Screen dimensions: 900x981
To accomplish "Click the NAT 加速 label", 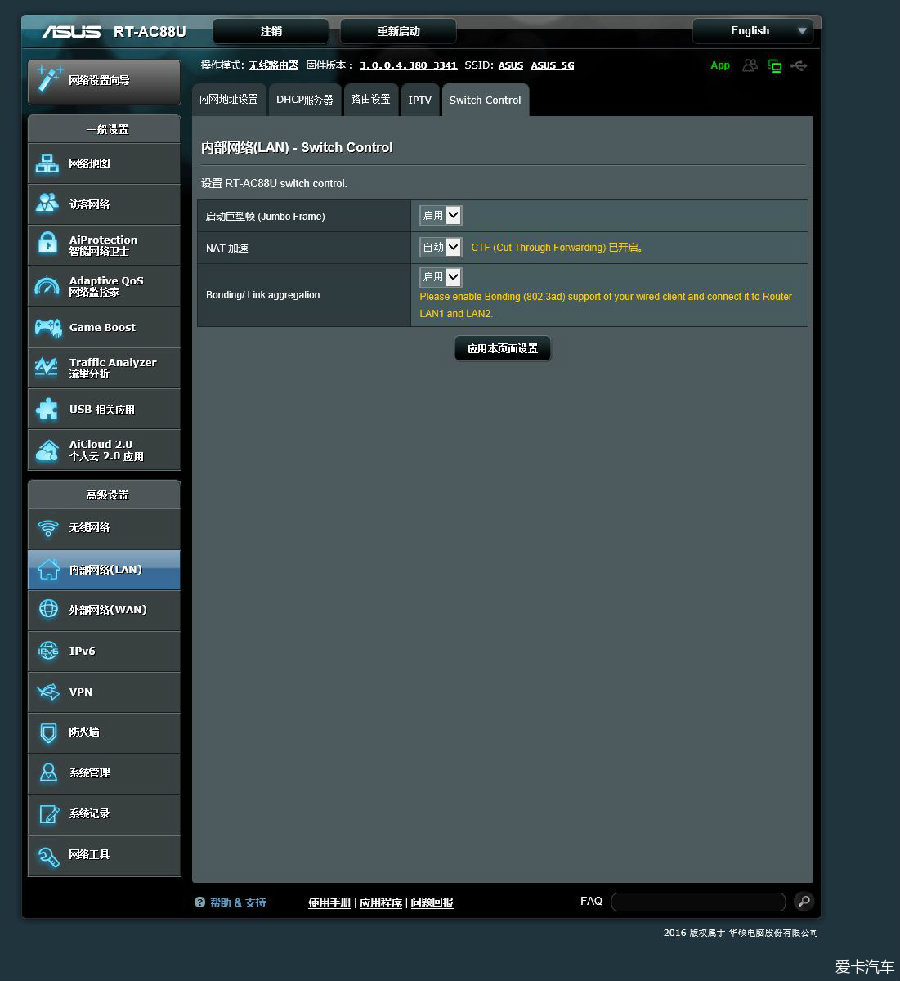I will click(227, 248).
